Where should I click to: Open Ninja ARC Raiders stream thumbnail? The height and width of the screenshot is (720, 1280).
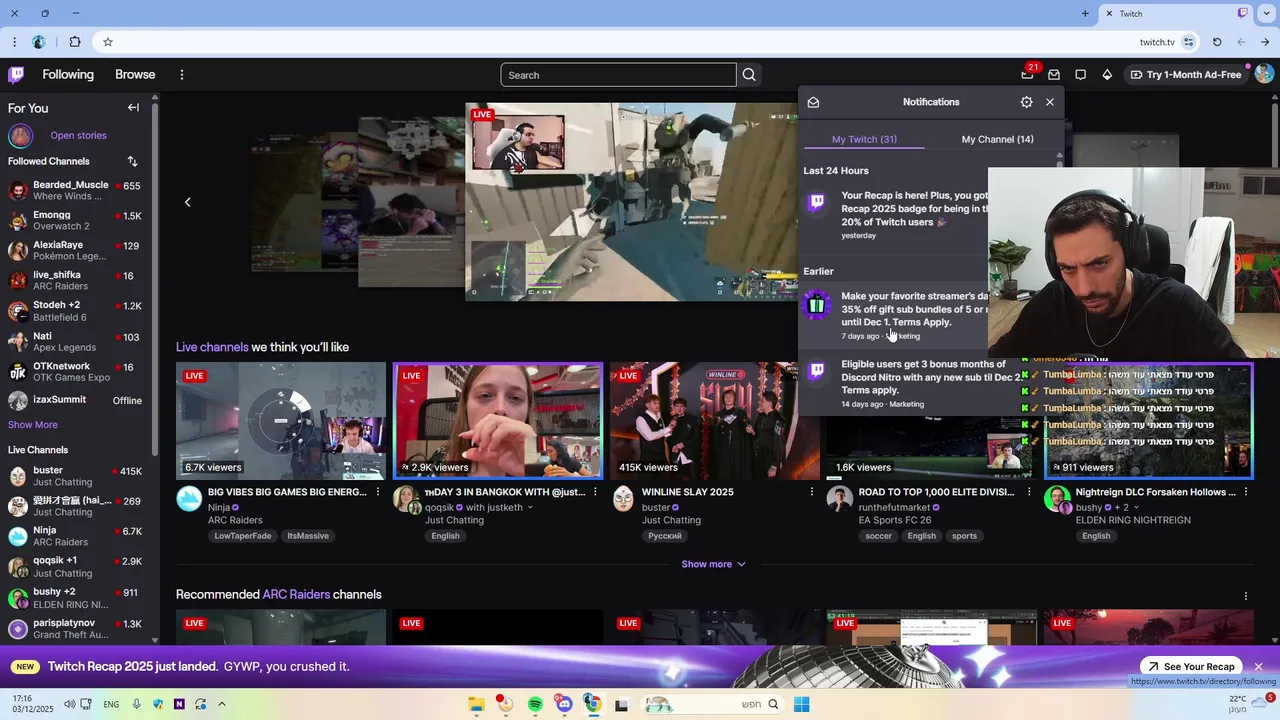click(x=281, y=420)
